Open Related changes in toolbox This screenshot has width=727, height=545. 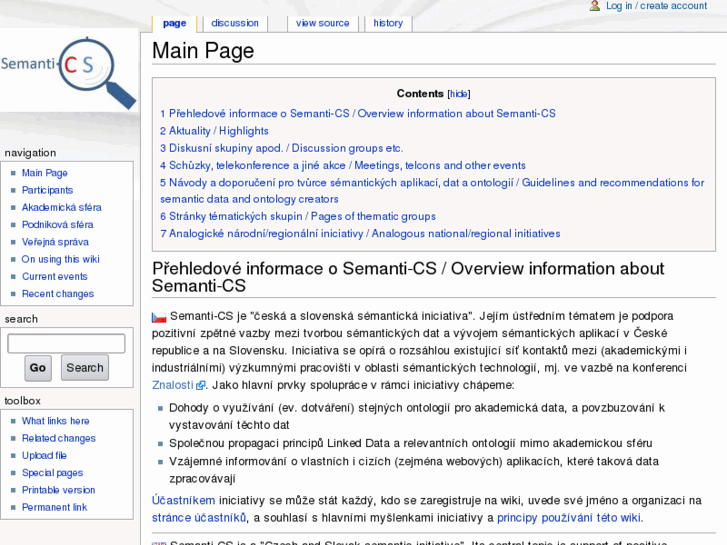coord(59,438)
